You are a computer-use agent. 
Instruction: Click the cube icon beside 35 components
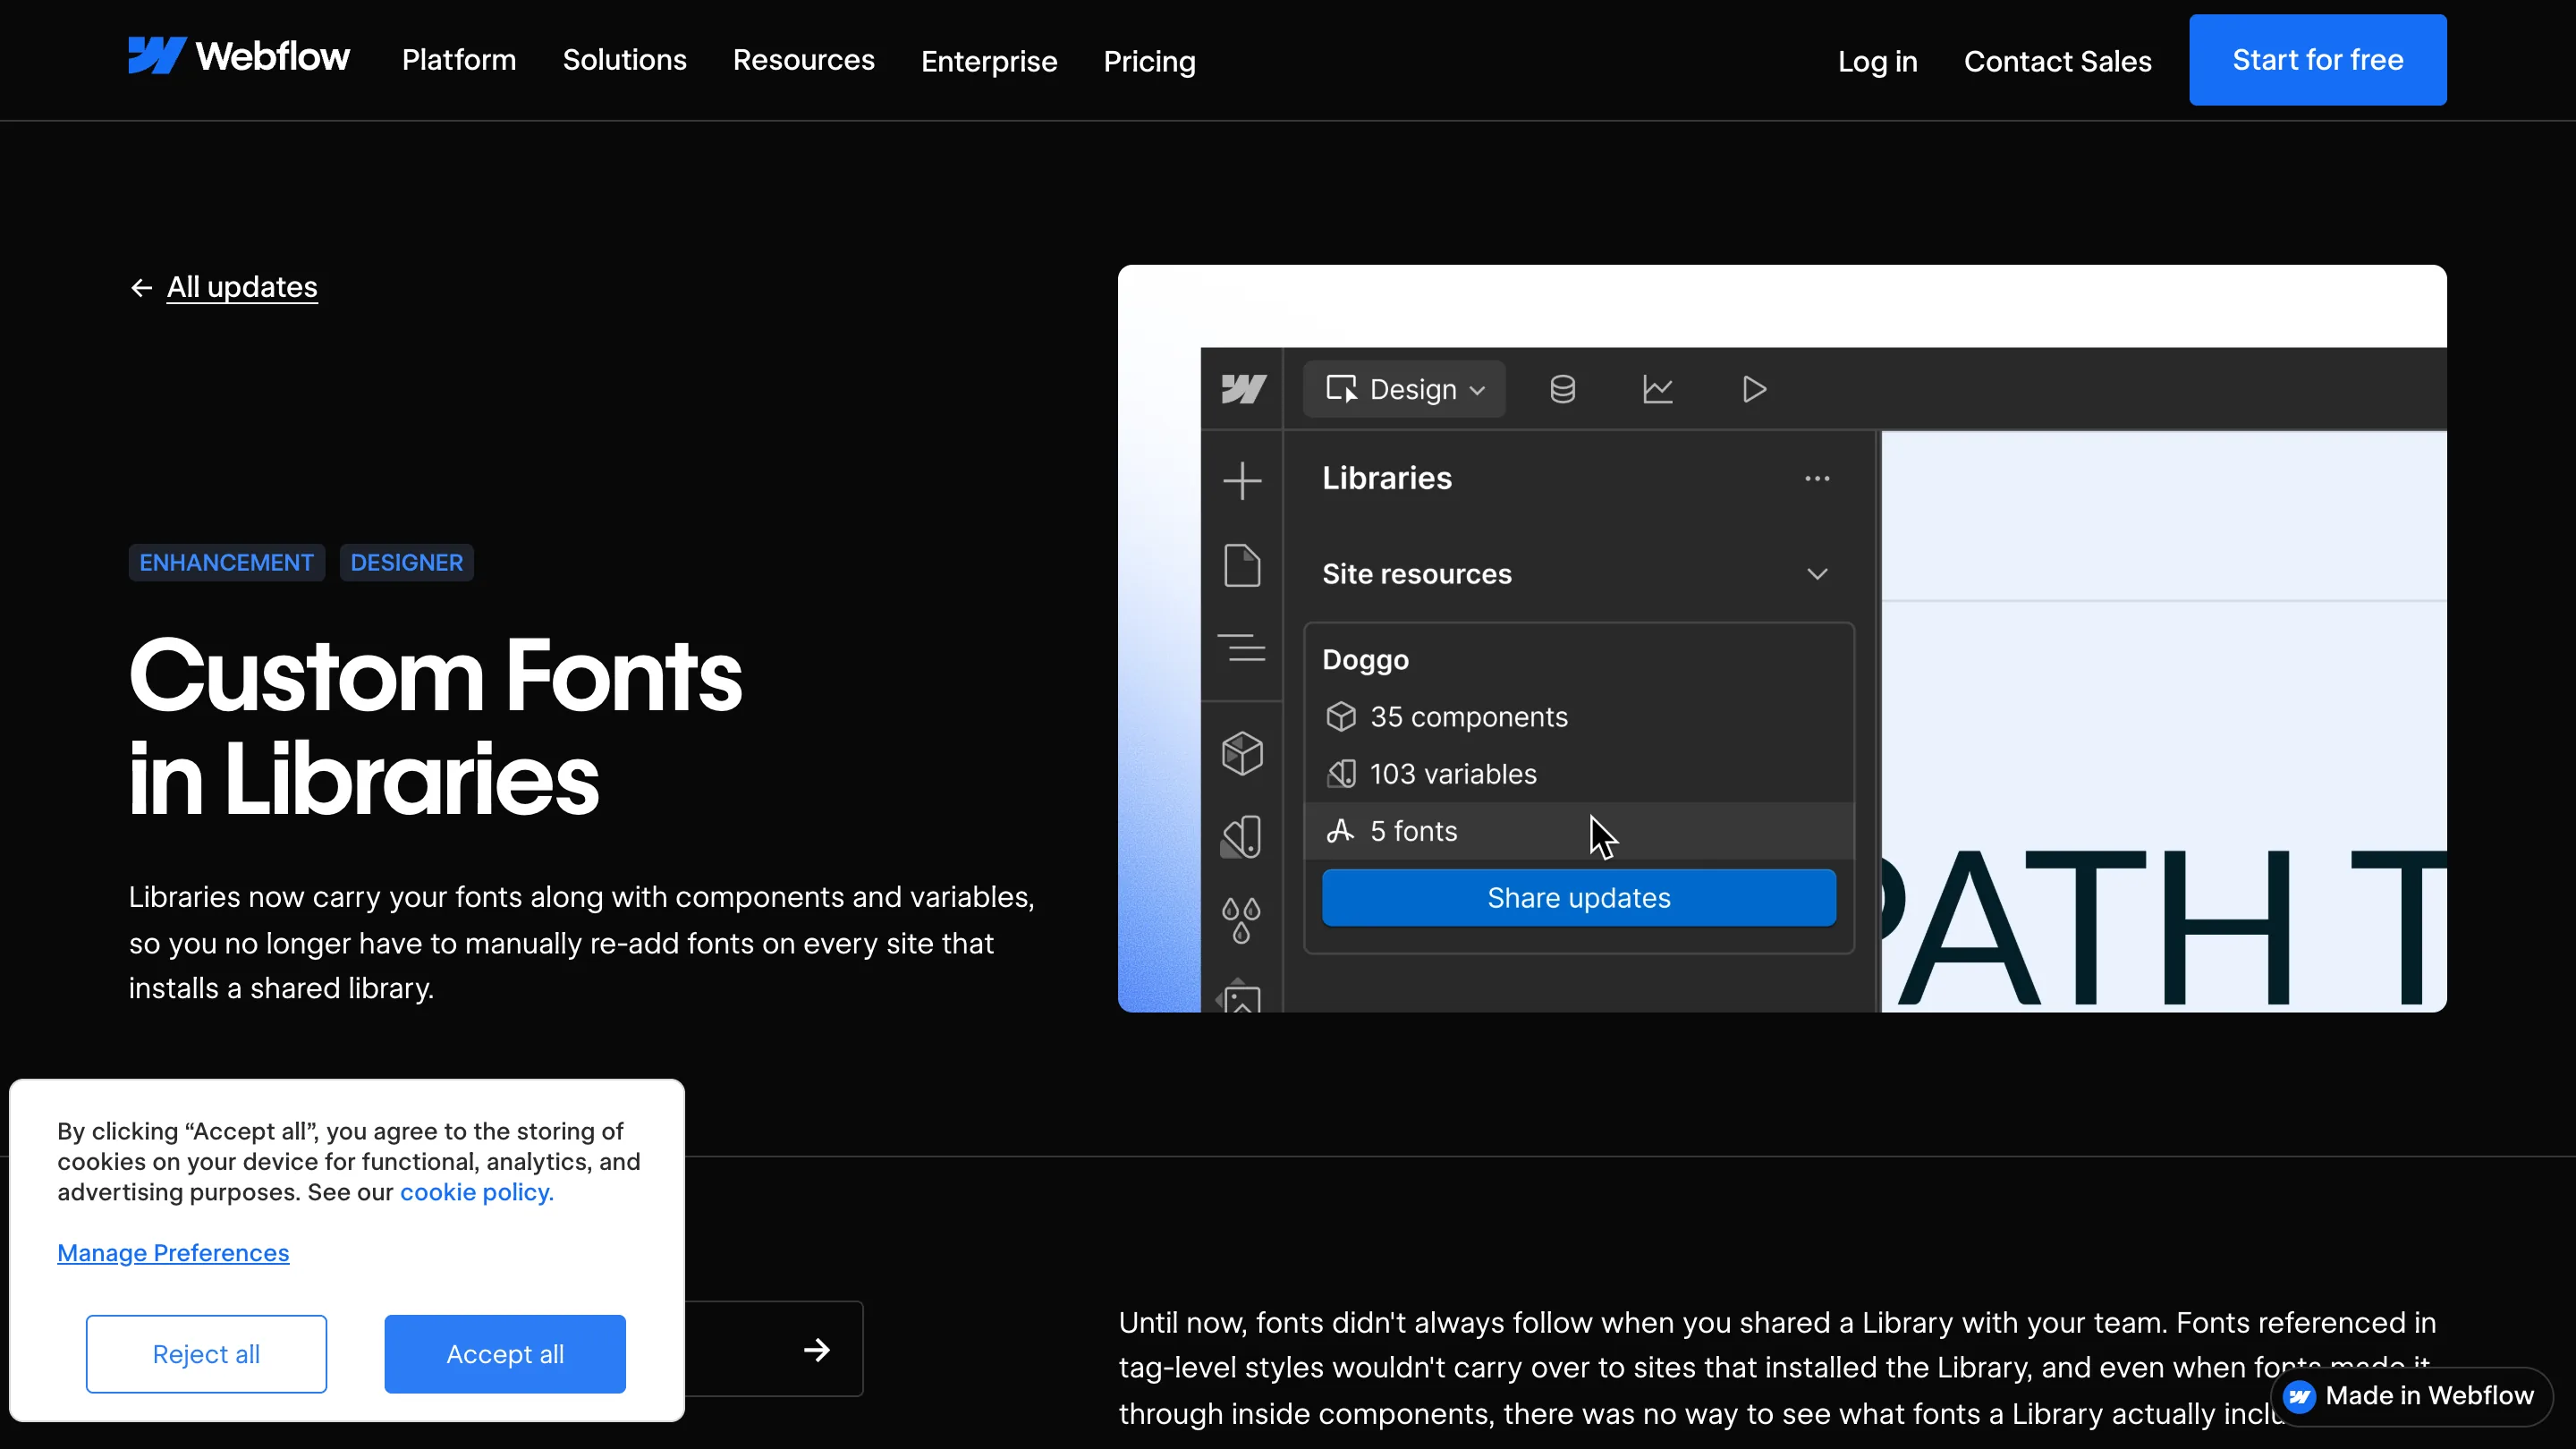tap(1340, 717)
